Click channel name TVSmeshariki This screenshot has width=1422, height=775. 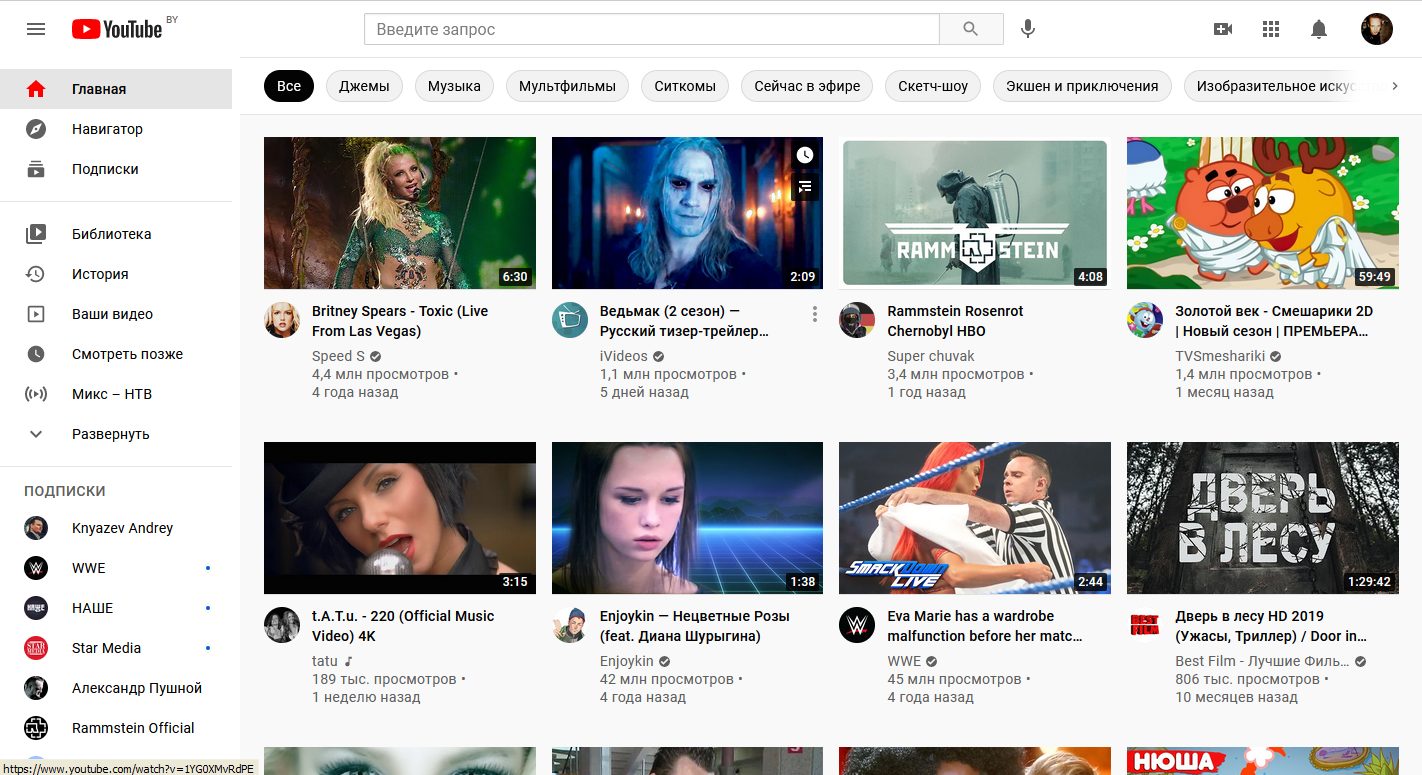click(x=1220, y=356)
